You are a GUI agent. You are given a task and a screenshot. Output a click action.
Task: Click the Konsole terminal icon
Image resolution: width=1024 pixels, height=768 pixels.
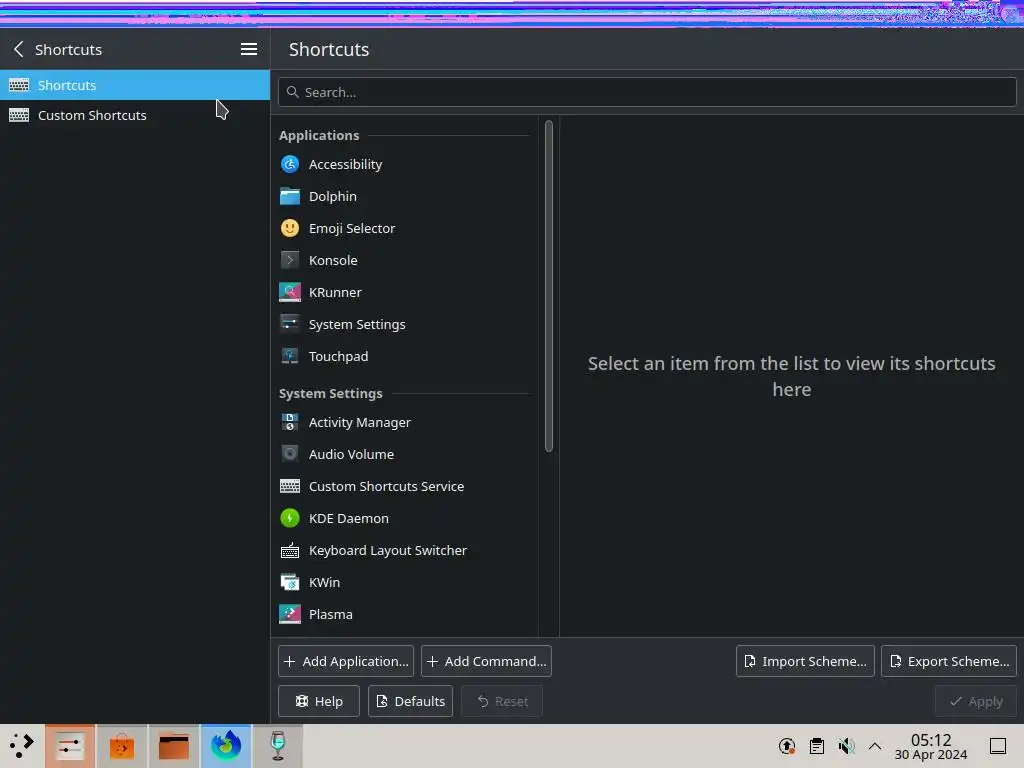289,260
